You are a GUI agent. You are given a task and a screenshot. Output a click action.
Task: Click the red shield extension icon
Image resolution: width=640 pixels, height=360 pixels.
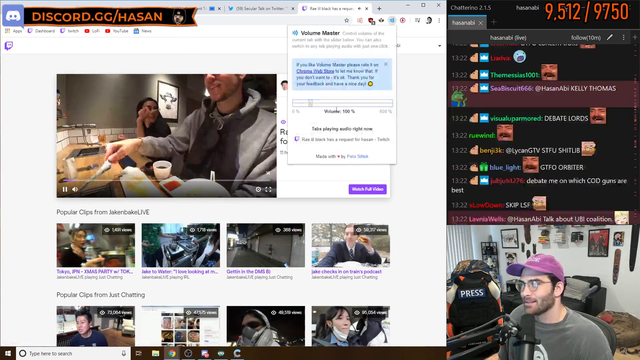click(371, 20)
